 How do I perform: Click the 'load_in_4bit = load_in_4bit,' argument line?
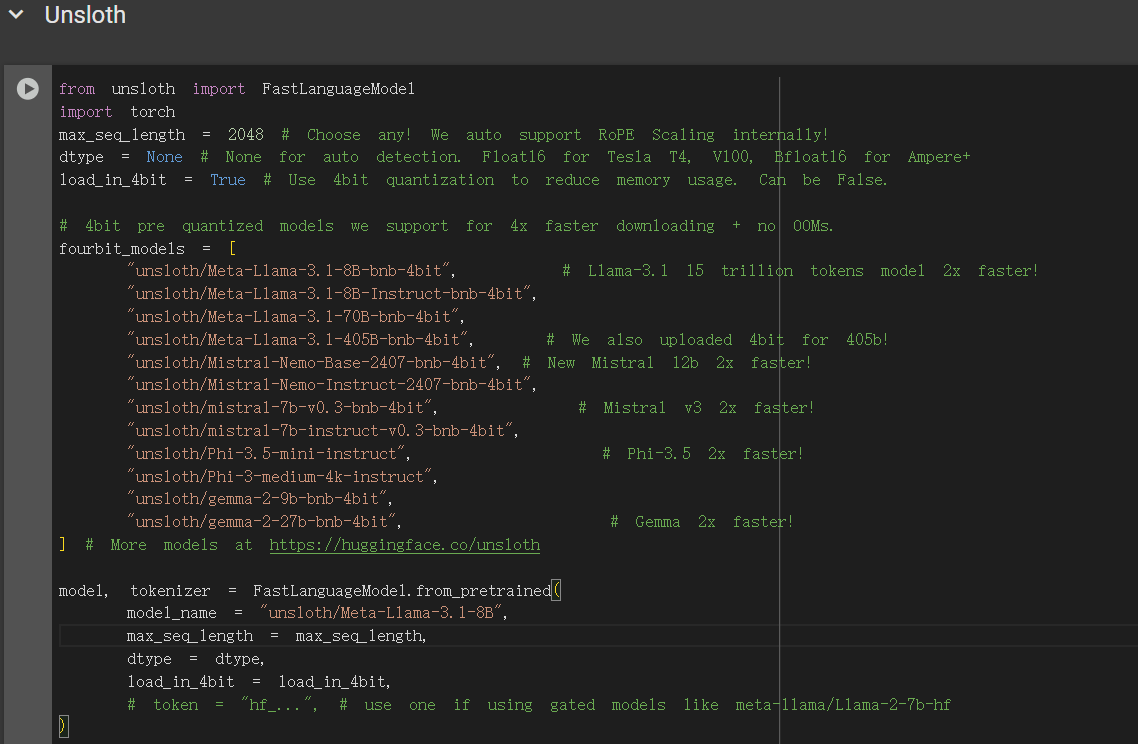pos(258,682)
